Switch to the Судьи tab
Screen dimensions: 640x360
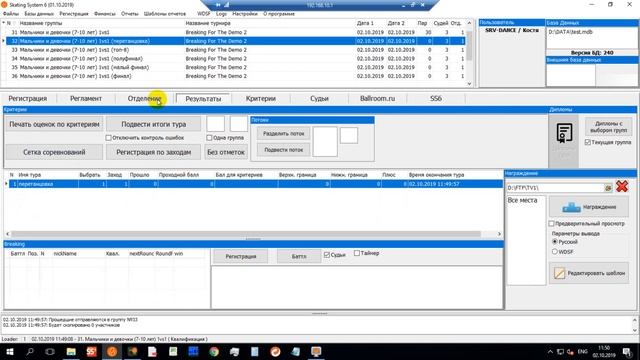319,99
